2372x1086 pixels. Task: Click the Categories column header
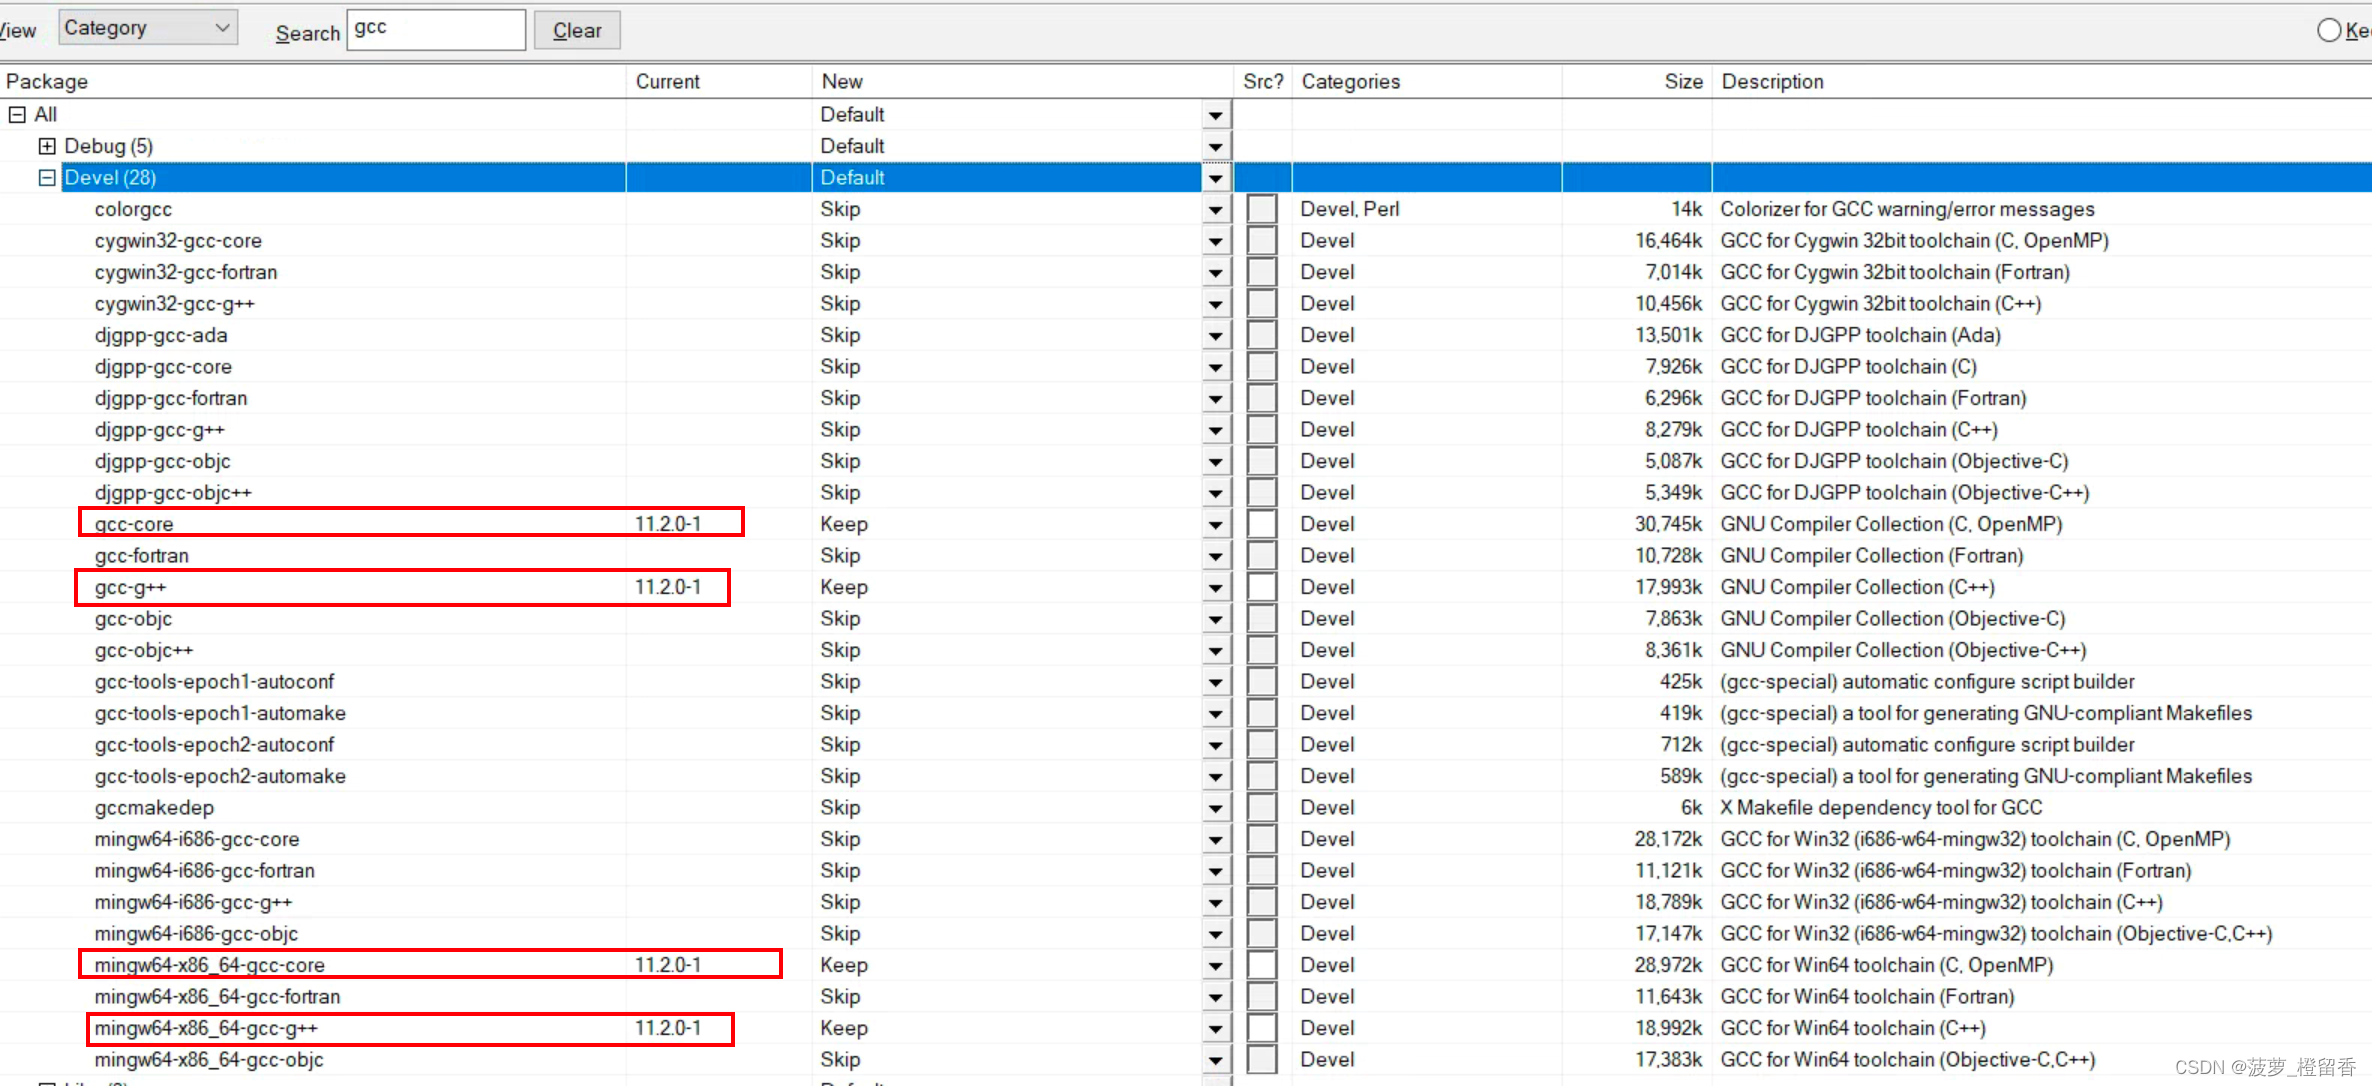[x=1427, y=82]
